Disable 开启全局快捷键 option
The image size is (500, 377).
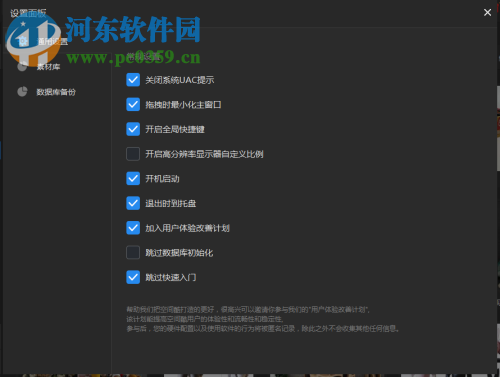(133, 129)
